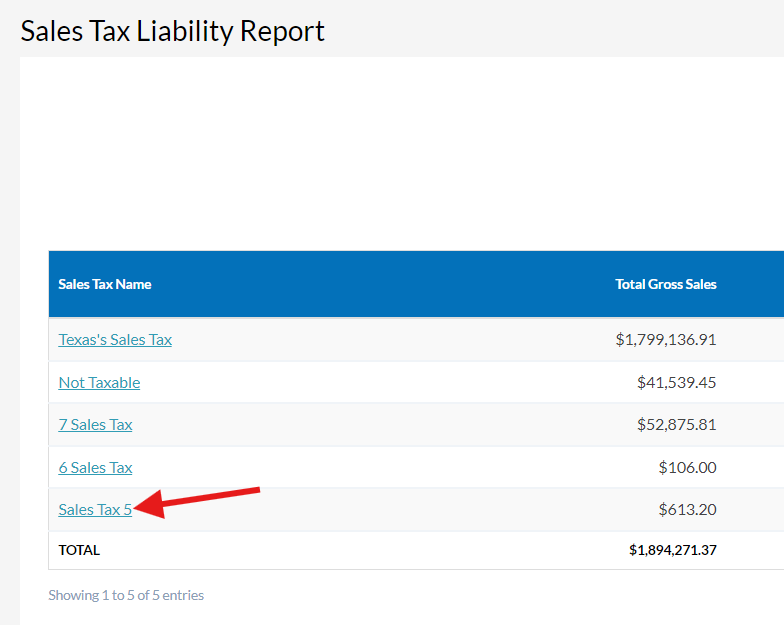Click the Not Taxable link
The width and height of the screenshot is (784, 625).
click(99, 383)
